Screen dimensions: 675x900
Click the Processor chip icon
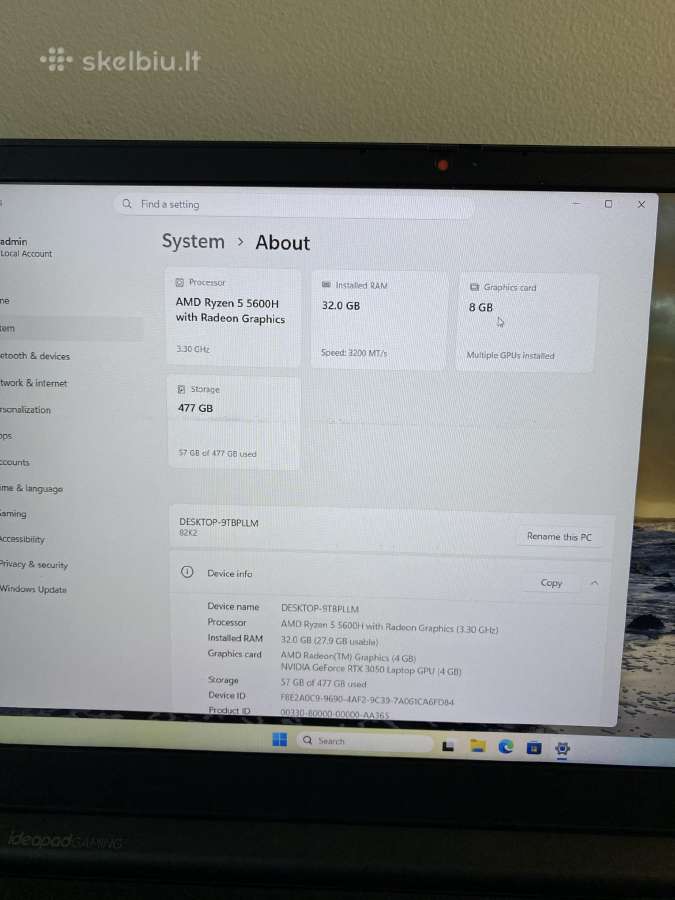(x=180, y=282)
